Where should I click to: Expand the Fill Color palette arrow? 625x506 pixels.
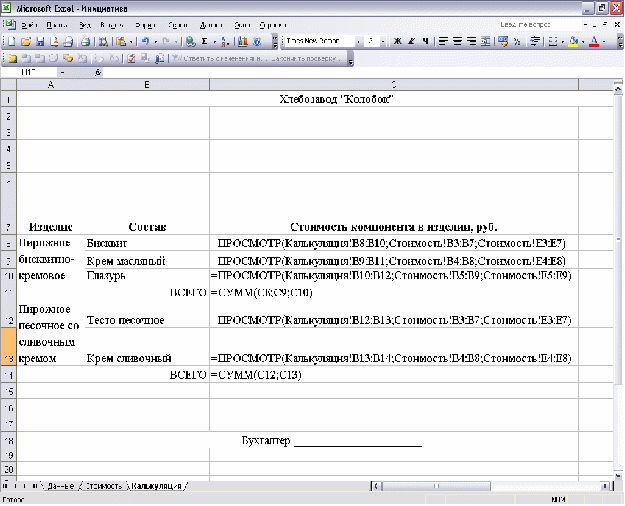pos(583,41)
